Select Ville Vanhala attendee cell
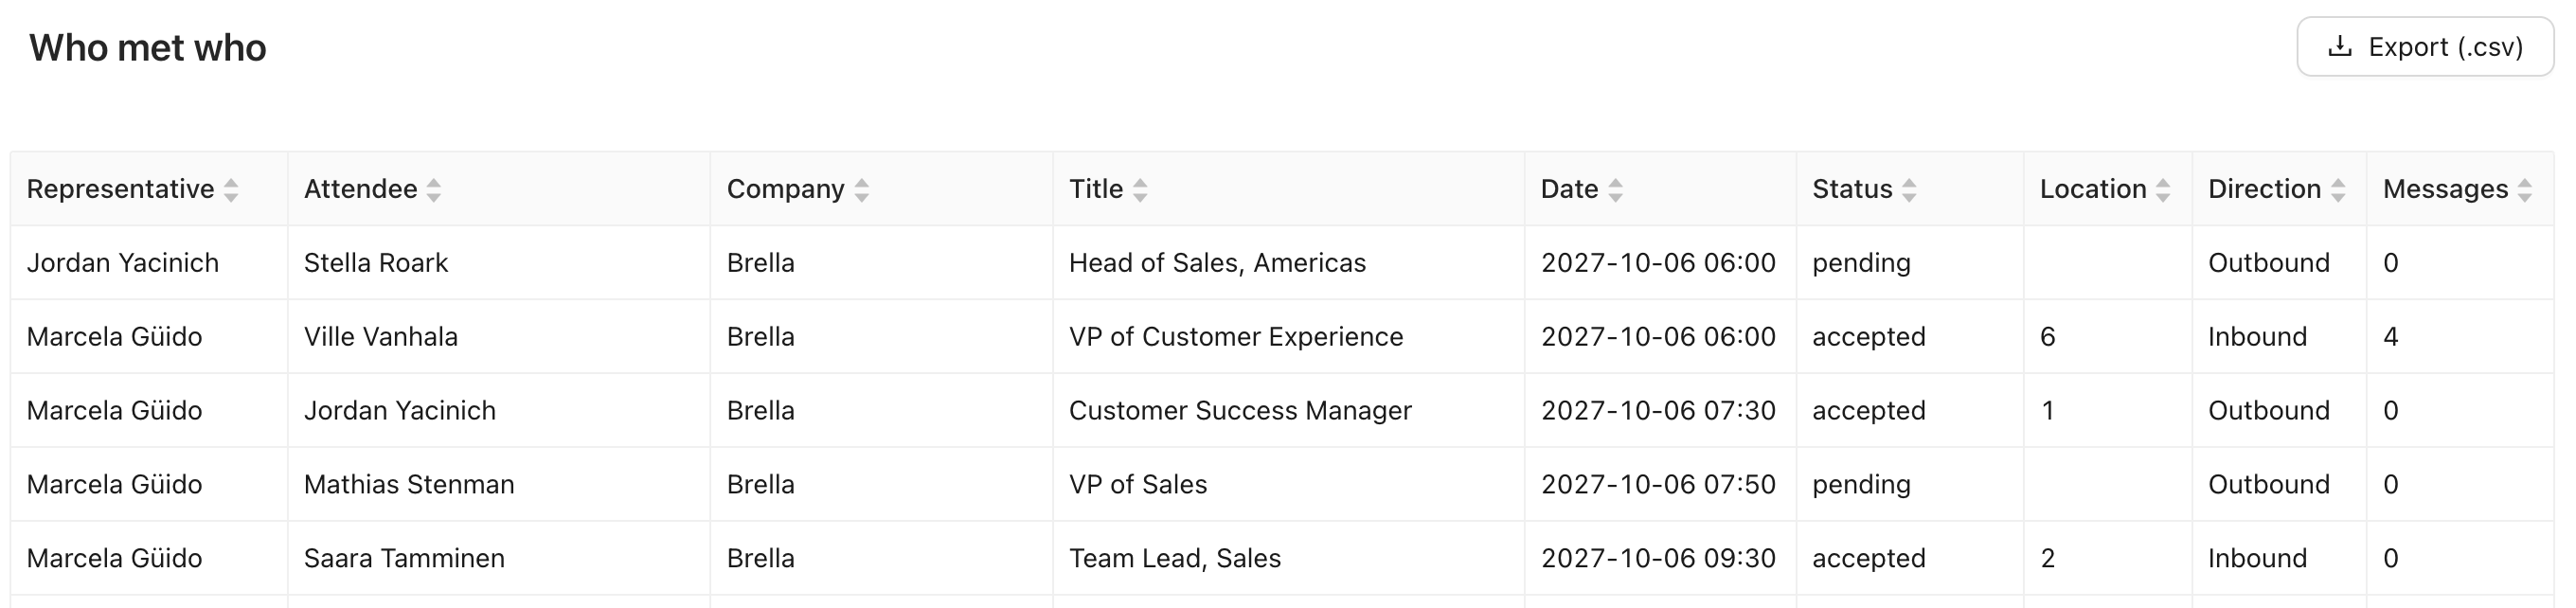Screen dimensions: 2576x608 [x=499, y=337]
